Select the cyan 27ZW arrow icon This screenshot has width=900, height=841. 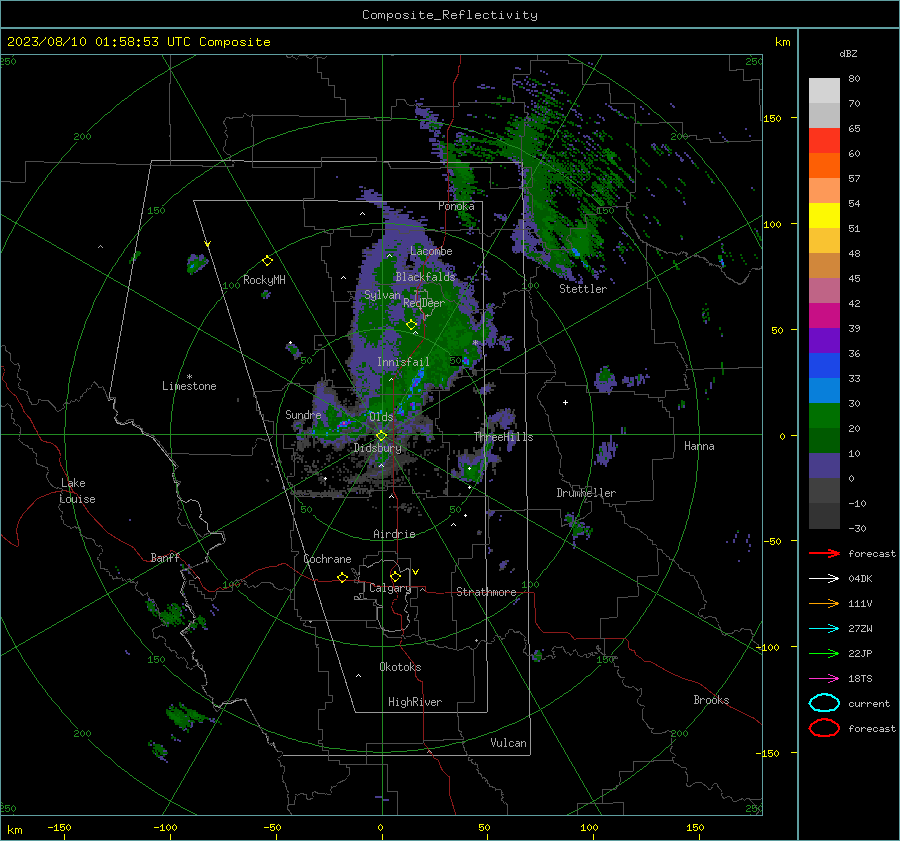(x=824, y=628)
